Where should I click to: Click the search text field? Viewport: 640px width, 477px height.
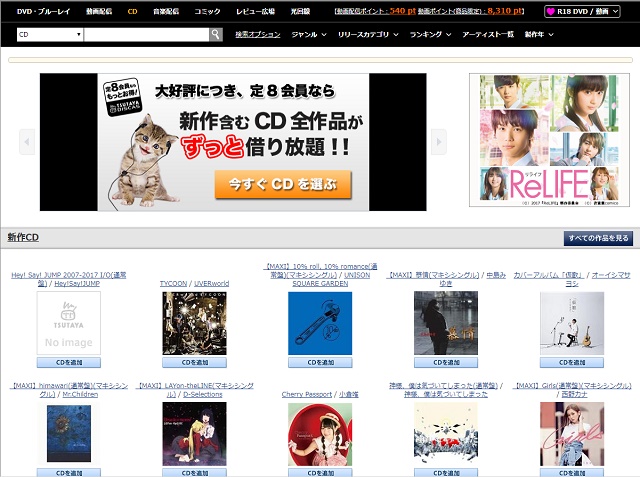[147, 35]
